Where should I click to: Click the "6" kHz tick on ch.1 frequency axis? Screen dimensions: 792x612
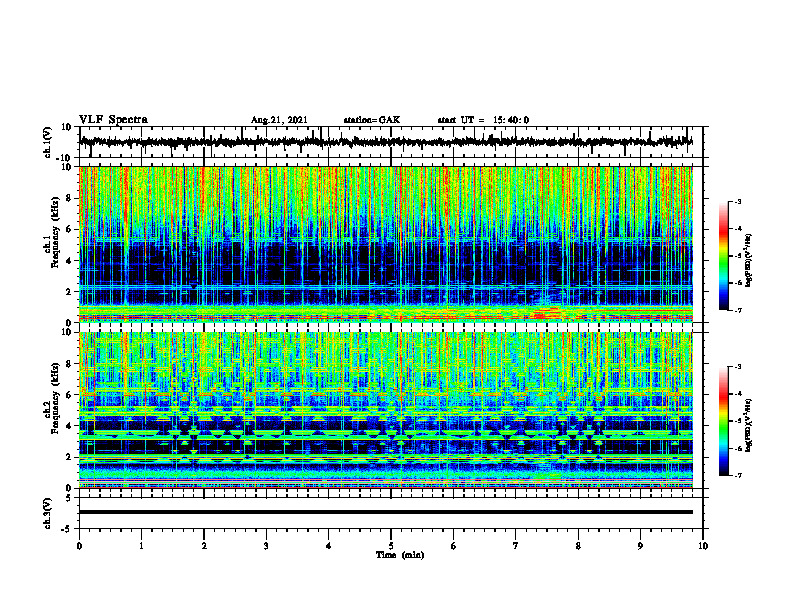pyautogui.click(x=69, y=230)
